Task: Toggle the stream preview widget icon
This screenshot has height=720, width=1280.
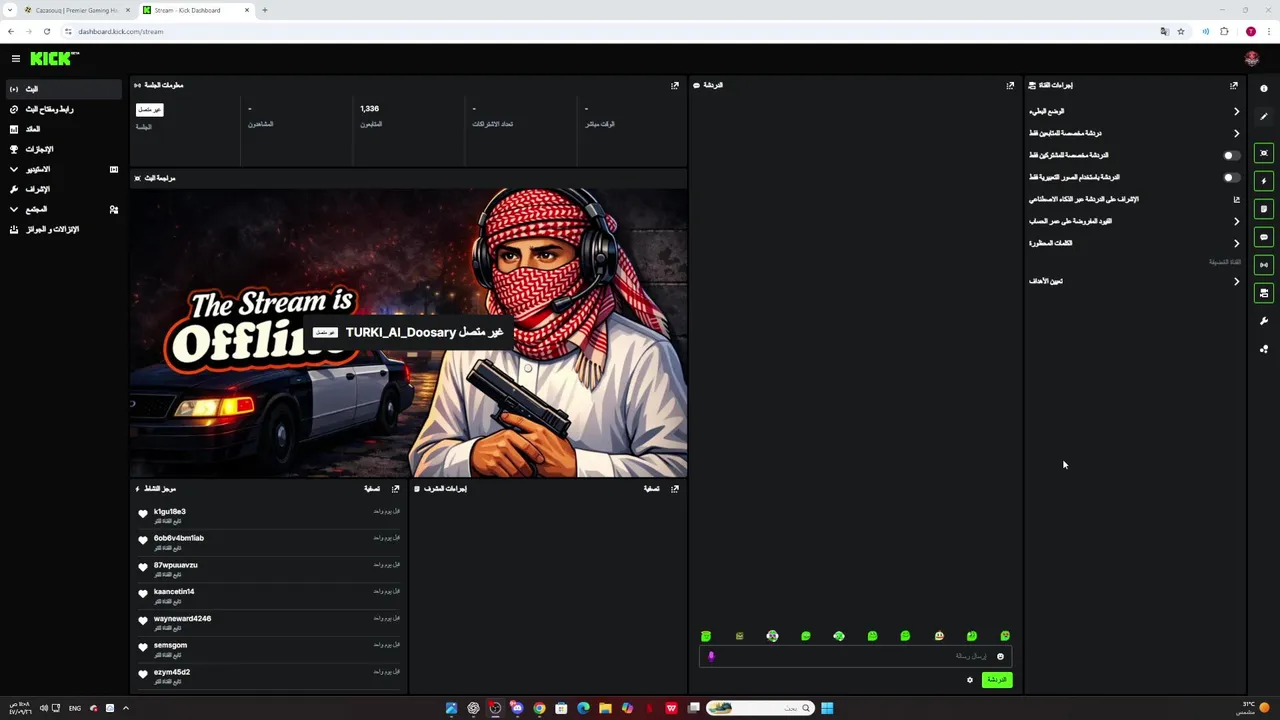Action: point(1264,153)
